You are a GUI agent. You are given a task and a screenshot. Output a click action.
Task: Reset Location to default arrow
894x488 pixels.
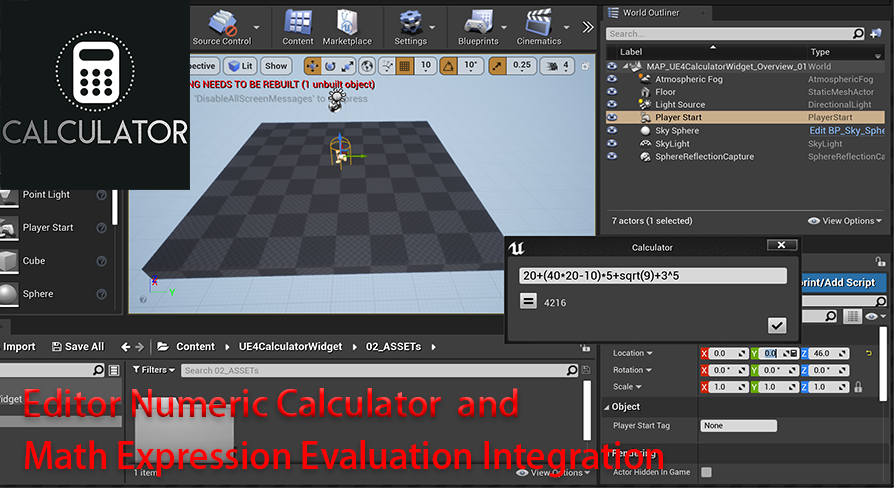pyautogui.click(x=869, y=353)
